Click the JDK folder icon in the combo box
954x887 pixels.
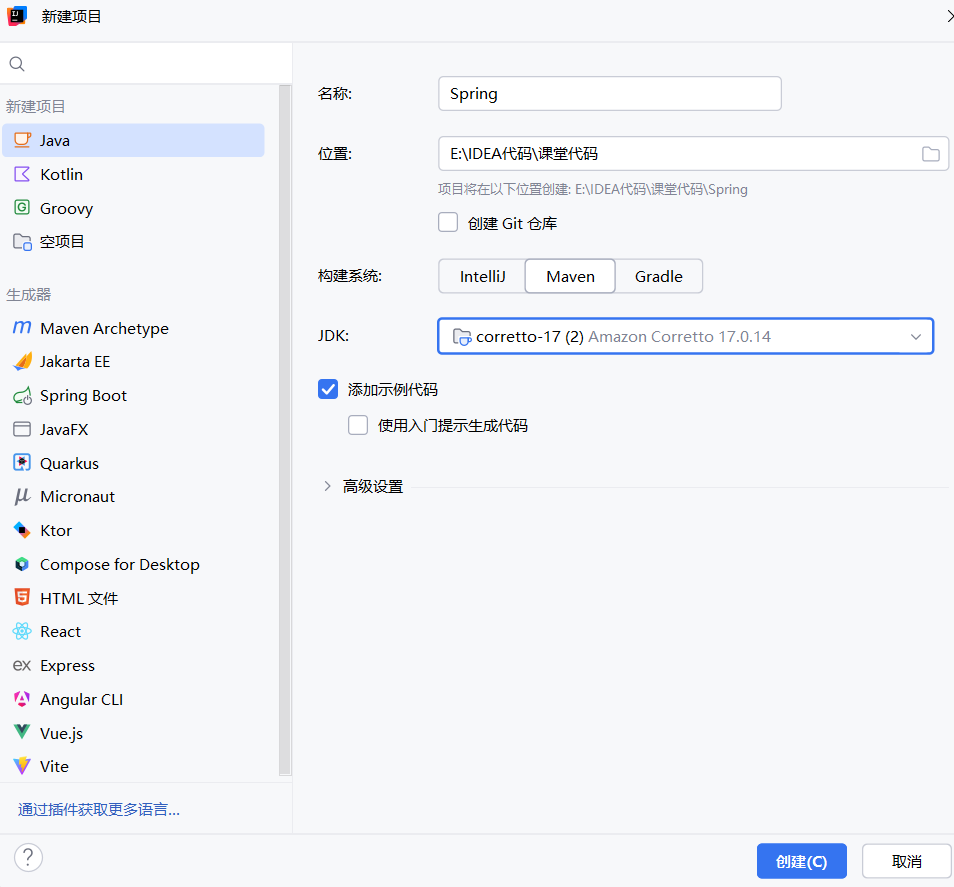click(x=462, y=336)
